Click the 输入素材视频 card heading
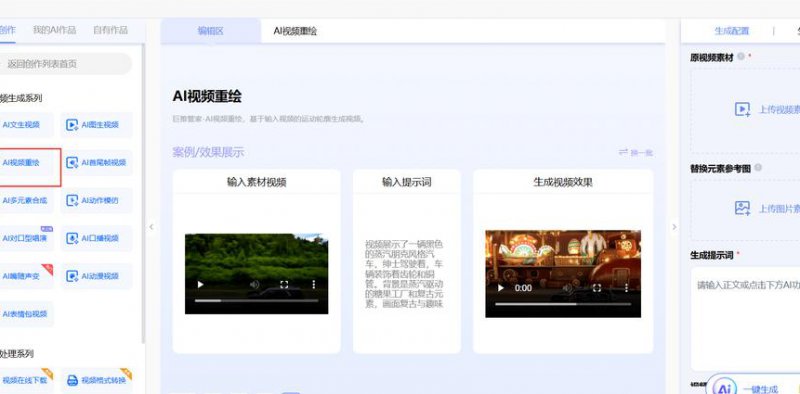The width and height of the screenshot is (800, 394). [257, 182]
